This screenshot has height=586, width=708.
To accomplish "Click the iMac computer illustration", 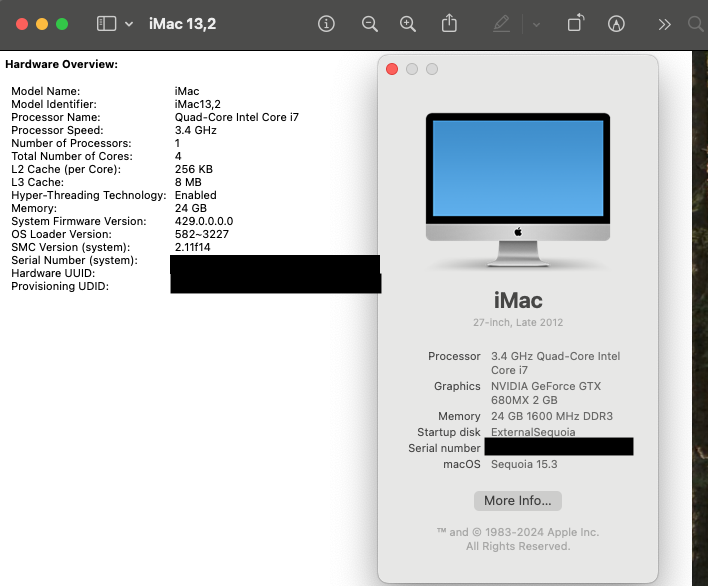I will [x=518, y=190].
